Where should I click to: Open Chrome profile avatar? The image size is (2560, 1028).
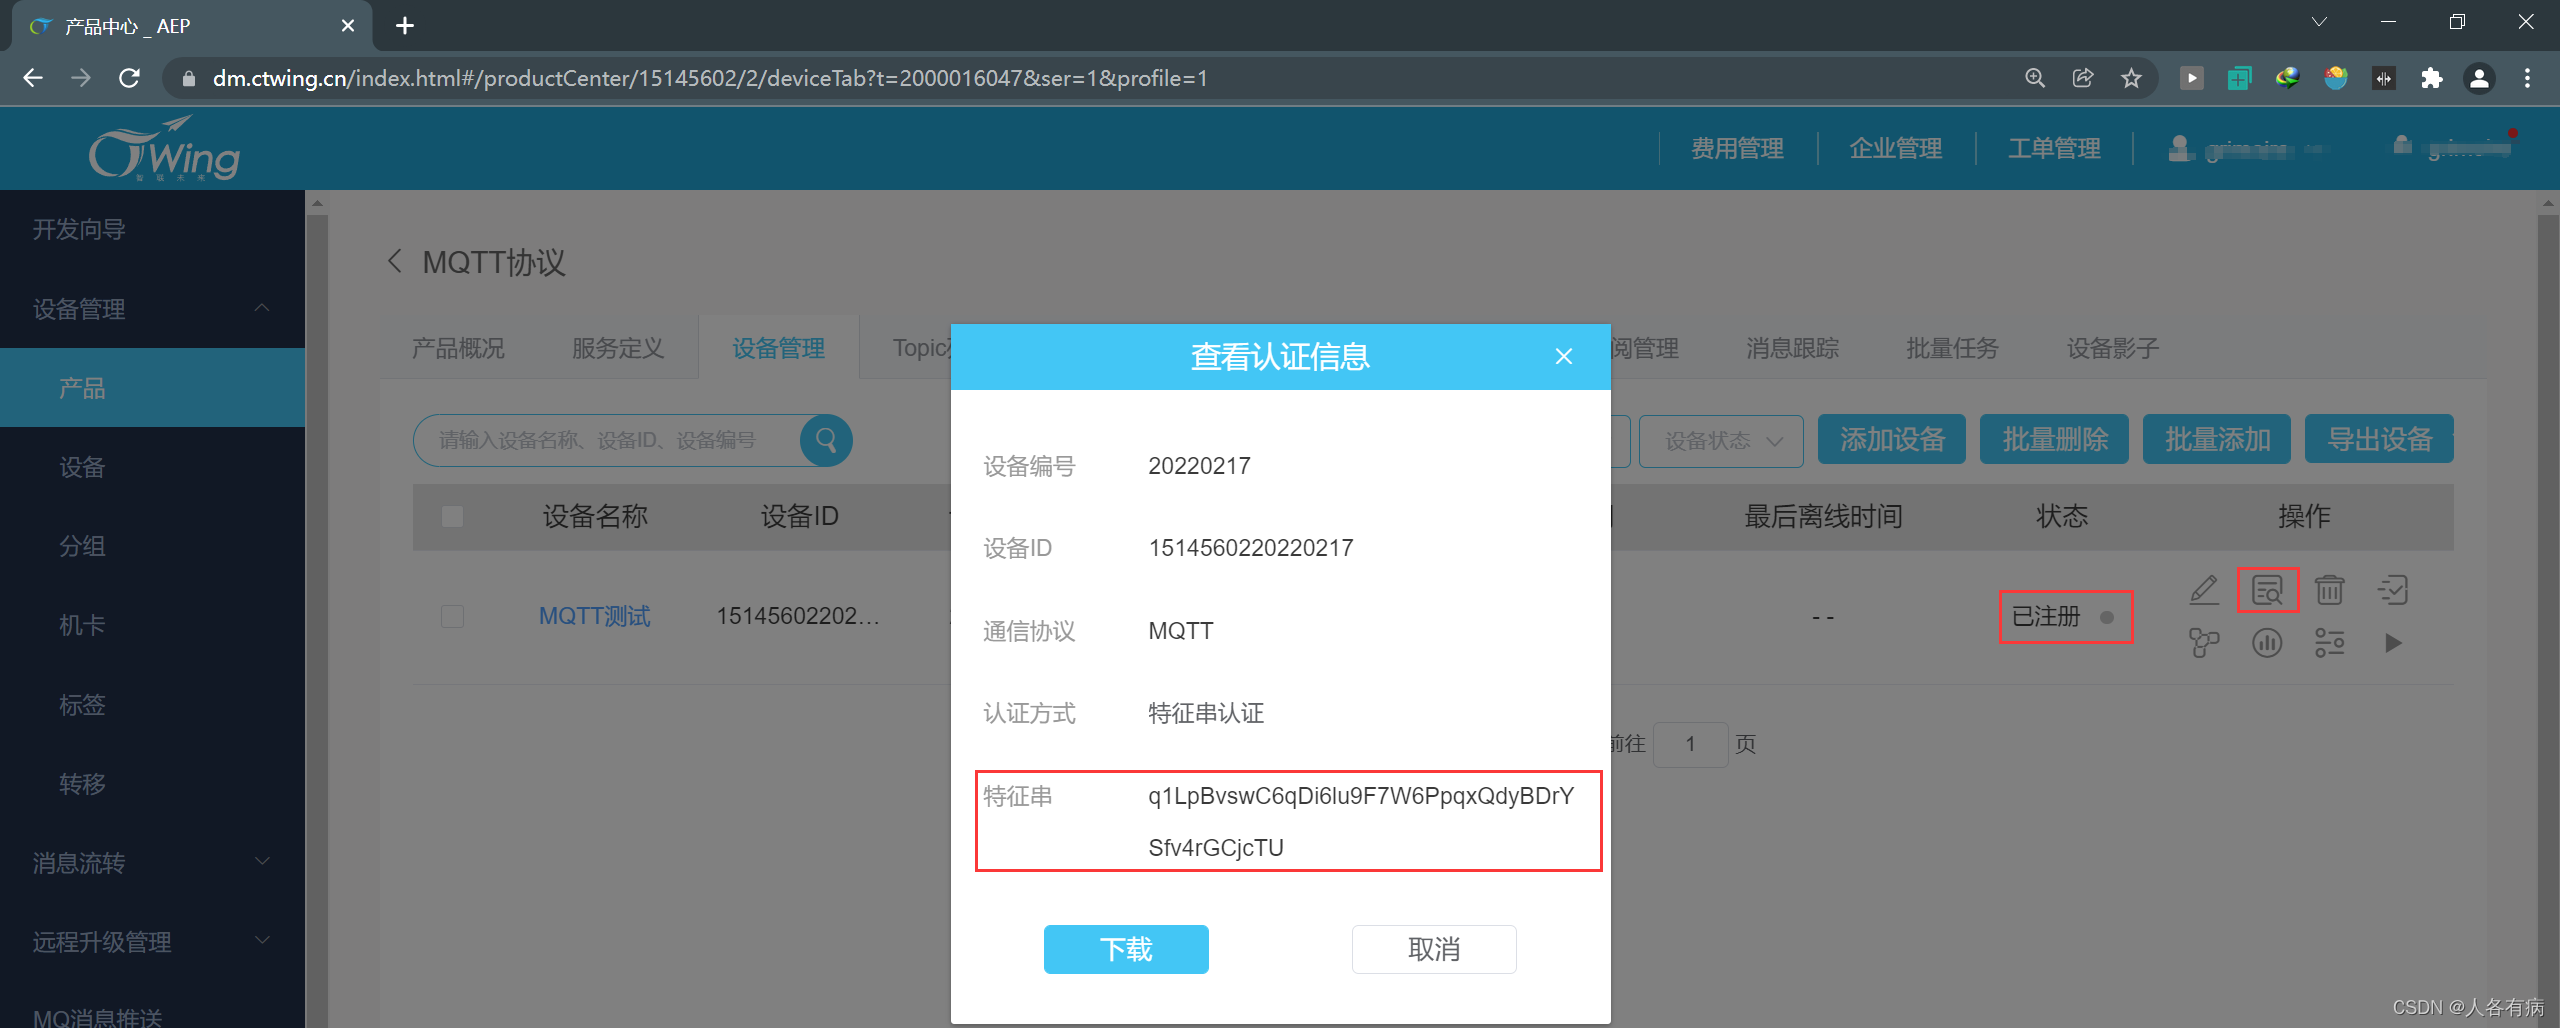pyautogui.click(x=2479, y=78)
